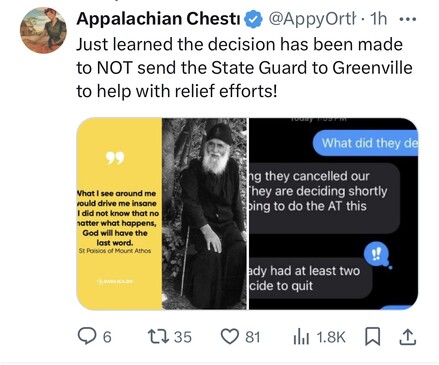Bookmark this tweet
439x365 pixels.
click(x=373, y=336)
